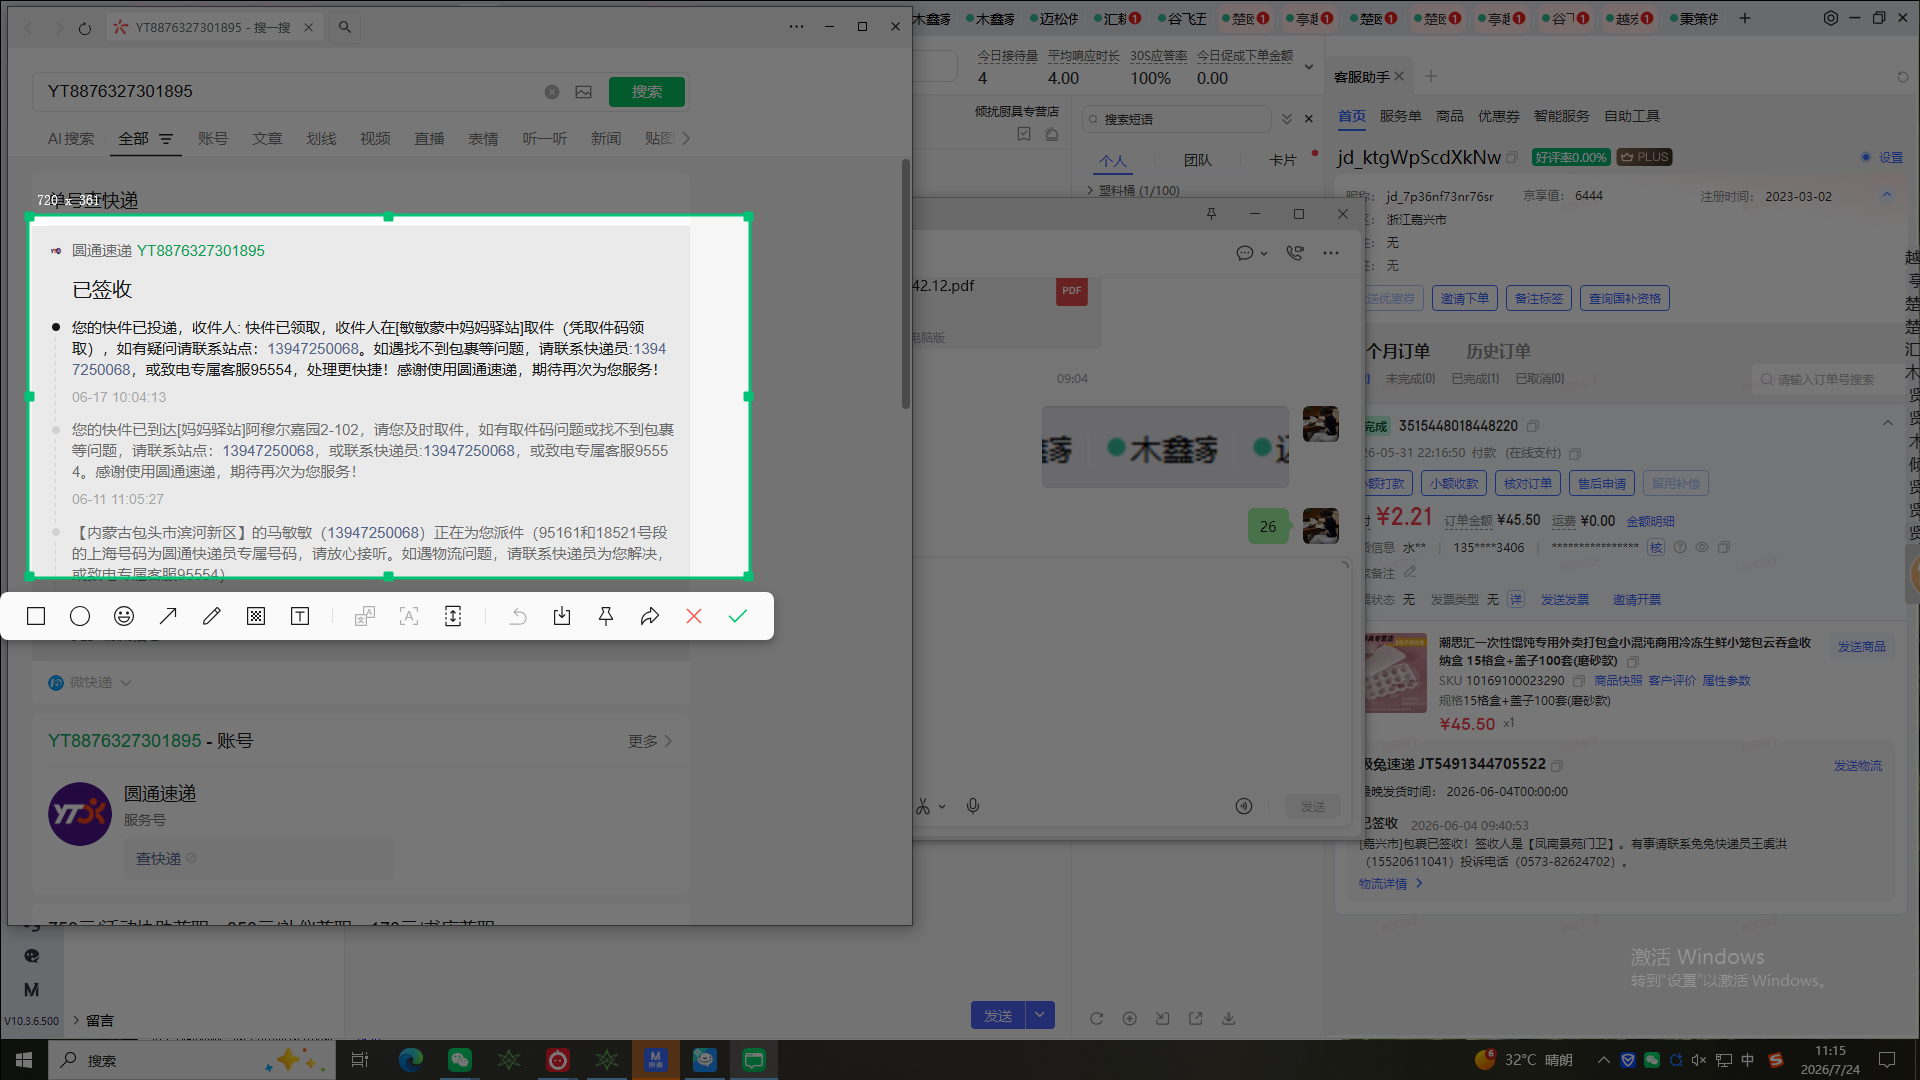Viewport: 1920px width, 1080px height.
Task: Cancel the screenshot with red X
Action: tap(694, 616)
